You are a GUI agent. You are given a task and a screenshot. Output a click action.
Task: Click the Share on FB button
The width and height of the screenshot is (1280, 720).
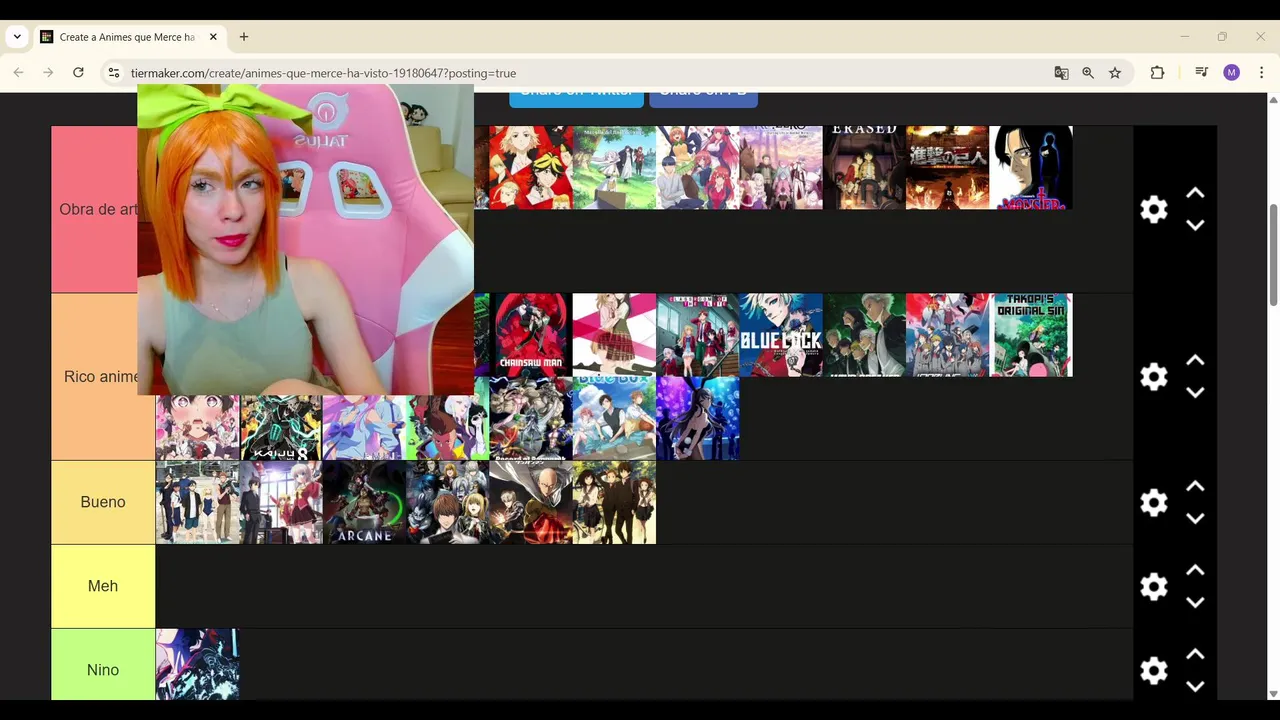[x=704, y=96]
